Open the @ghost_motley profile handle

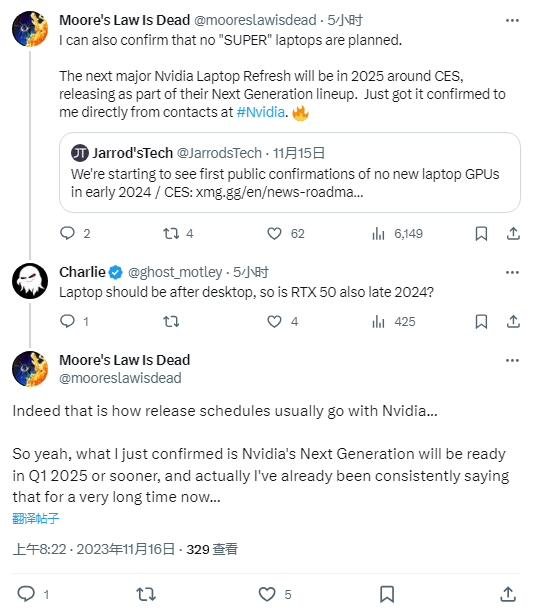tap(175, 272)
